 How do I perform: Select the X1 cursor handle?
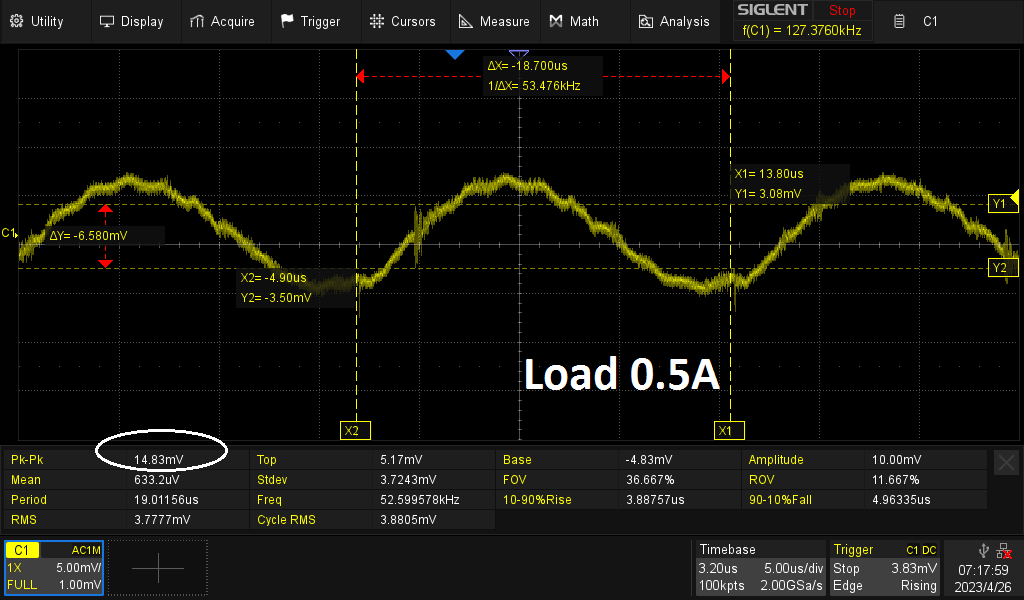tap(729, 431)
